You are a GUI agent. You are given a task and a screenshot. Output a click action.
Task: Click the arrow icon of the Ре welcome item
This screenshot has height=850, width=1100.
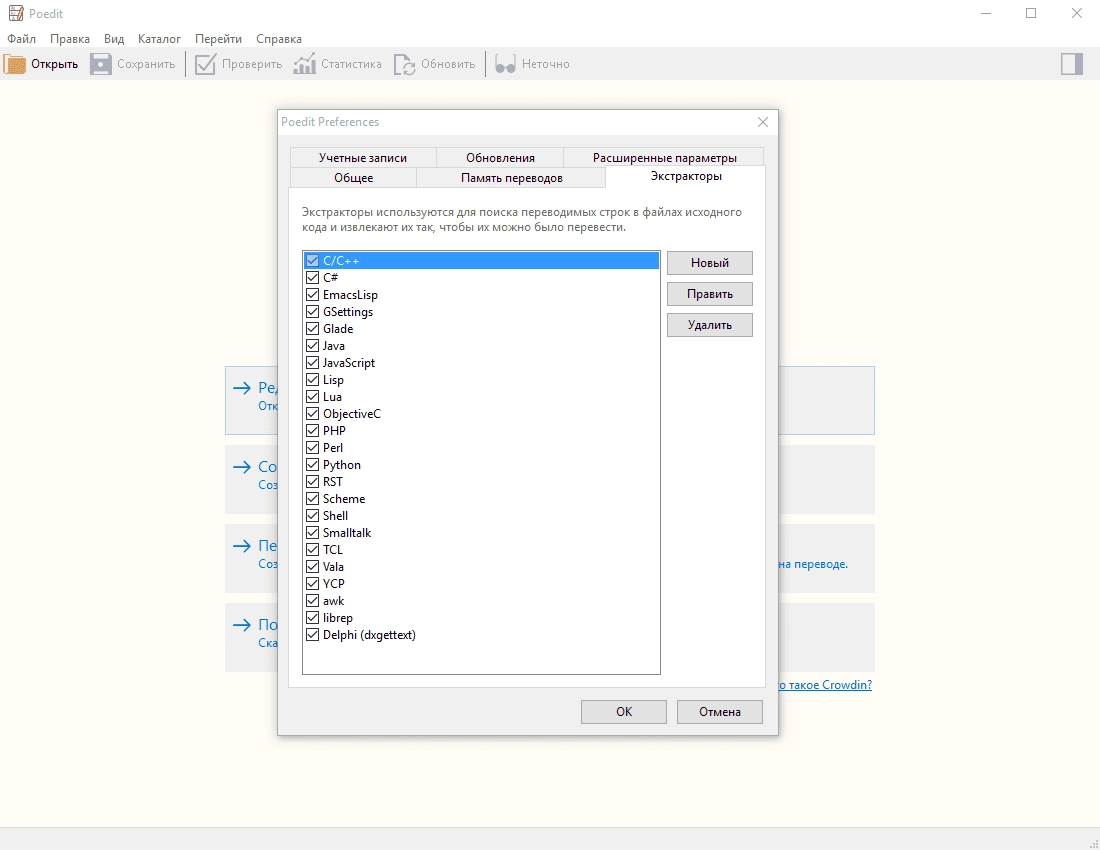tap(242, 388)
